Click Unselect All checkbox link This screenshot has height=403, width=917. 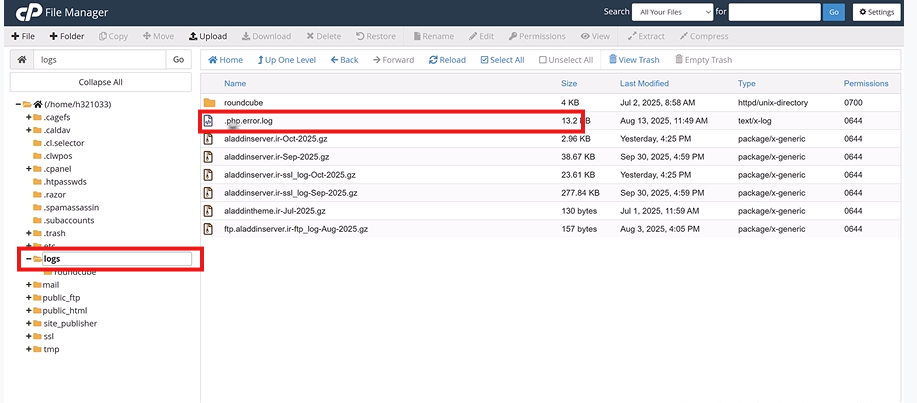coord(566,60)
